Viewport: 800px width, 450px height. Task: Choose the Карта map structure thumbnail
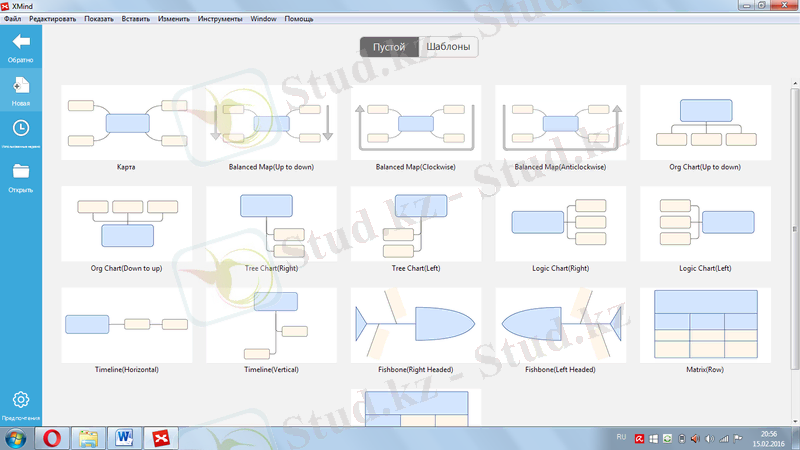[x=127, y=122]
